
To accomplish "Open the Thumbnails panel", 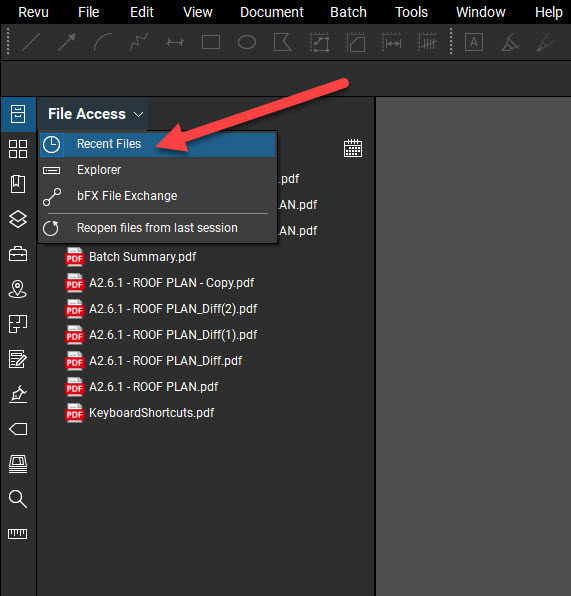I will [x=18, y=149].
